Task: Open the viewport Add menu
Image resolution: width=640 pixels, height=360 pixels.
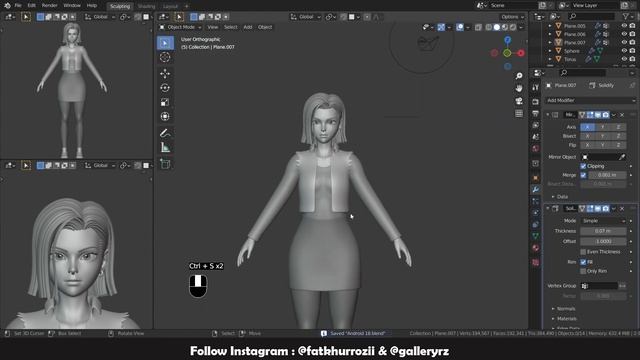Action: click(248, 27)
